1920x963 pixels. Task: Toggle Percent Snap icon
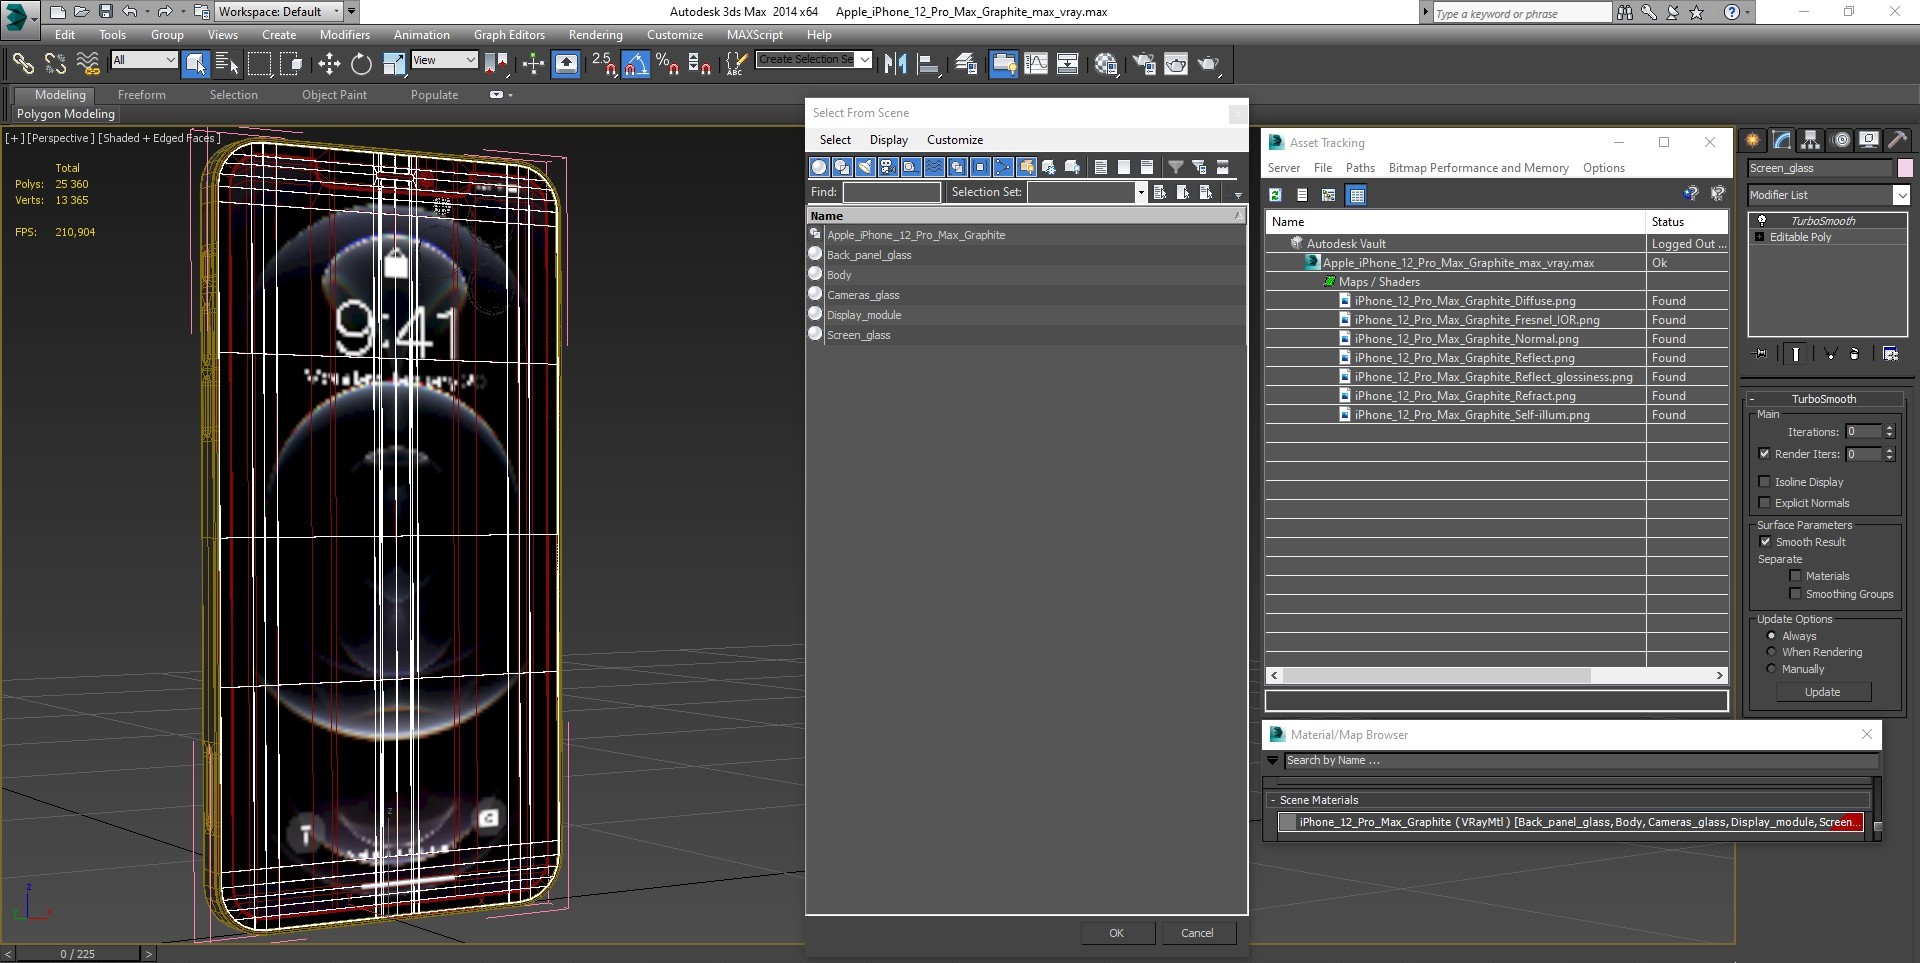668,64
